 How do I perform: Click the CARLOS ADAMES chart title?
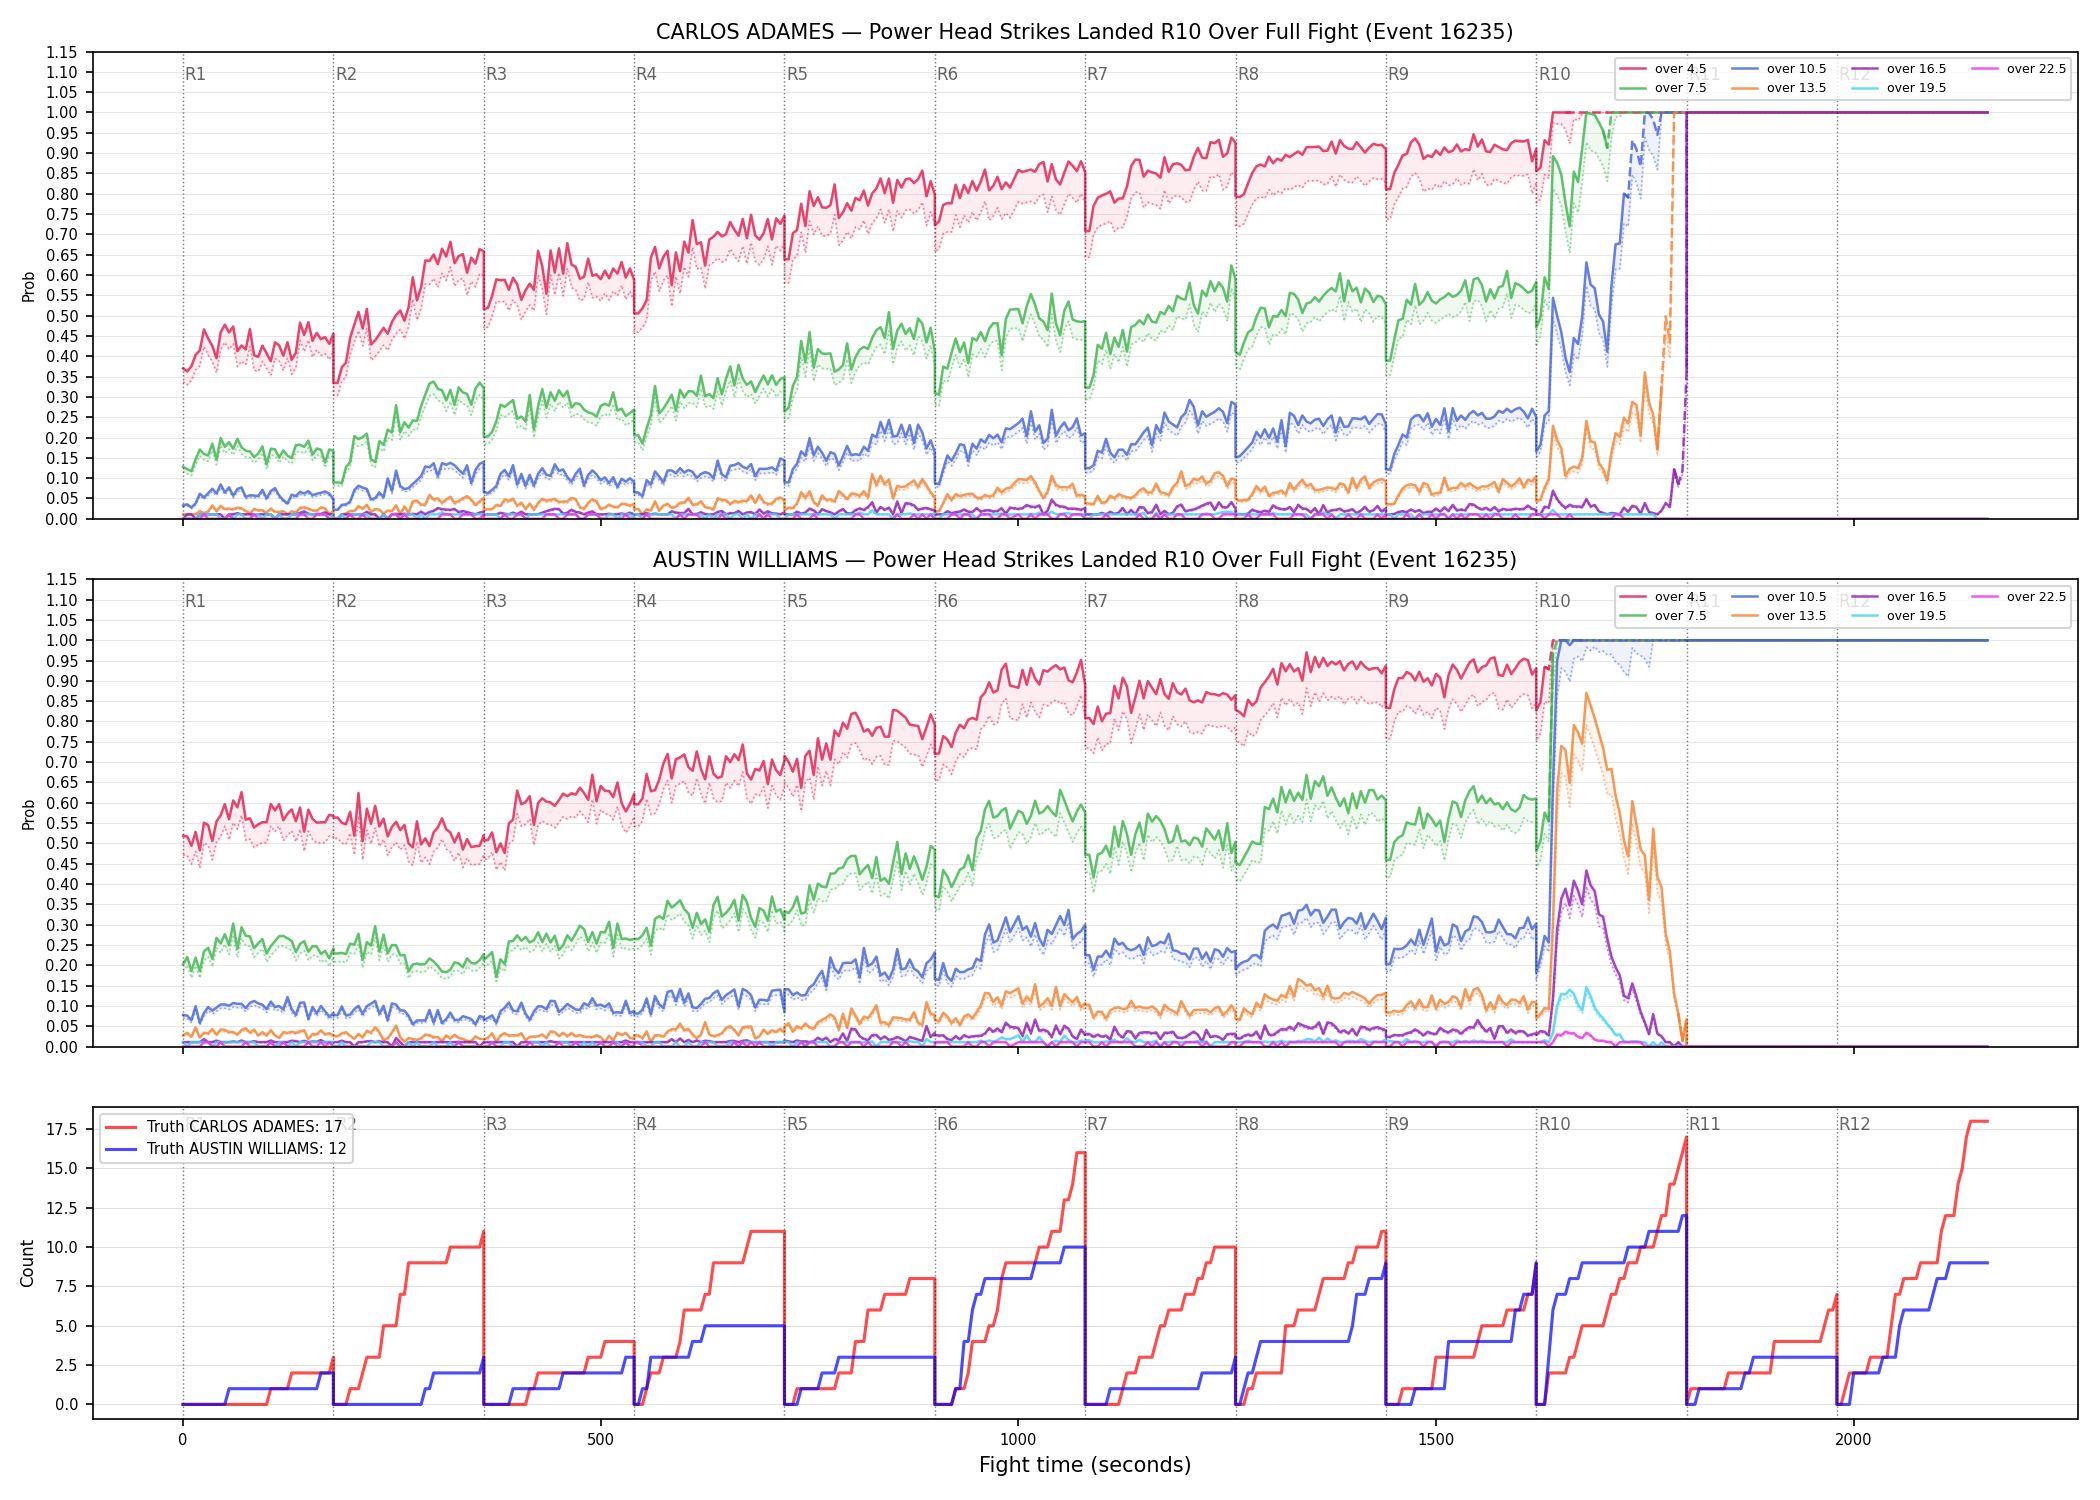[x=1084, y=32]
